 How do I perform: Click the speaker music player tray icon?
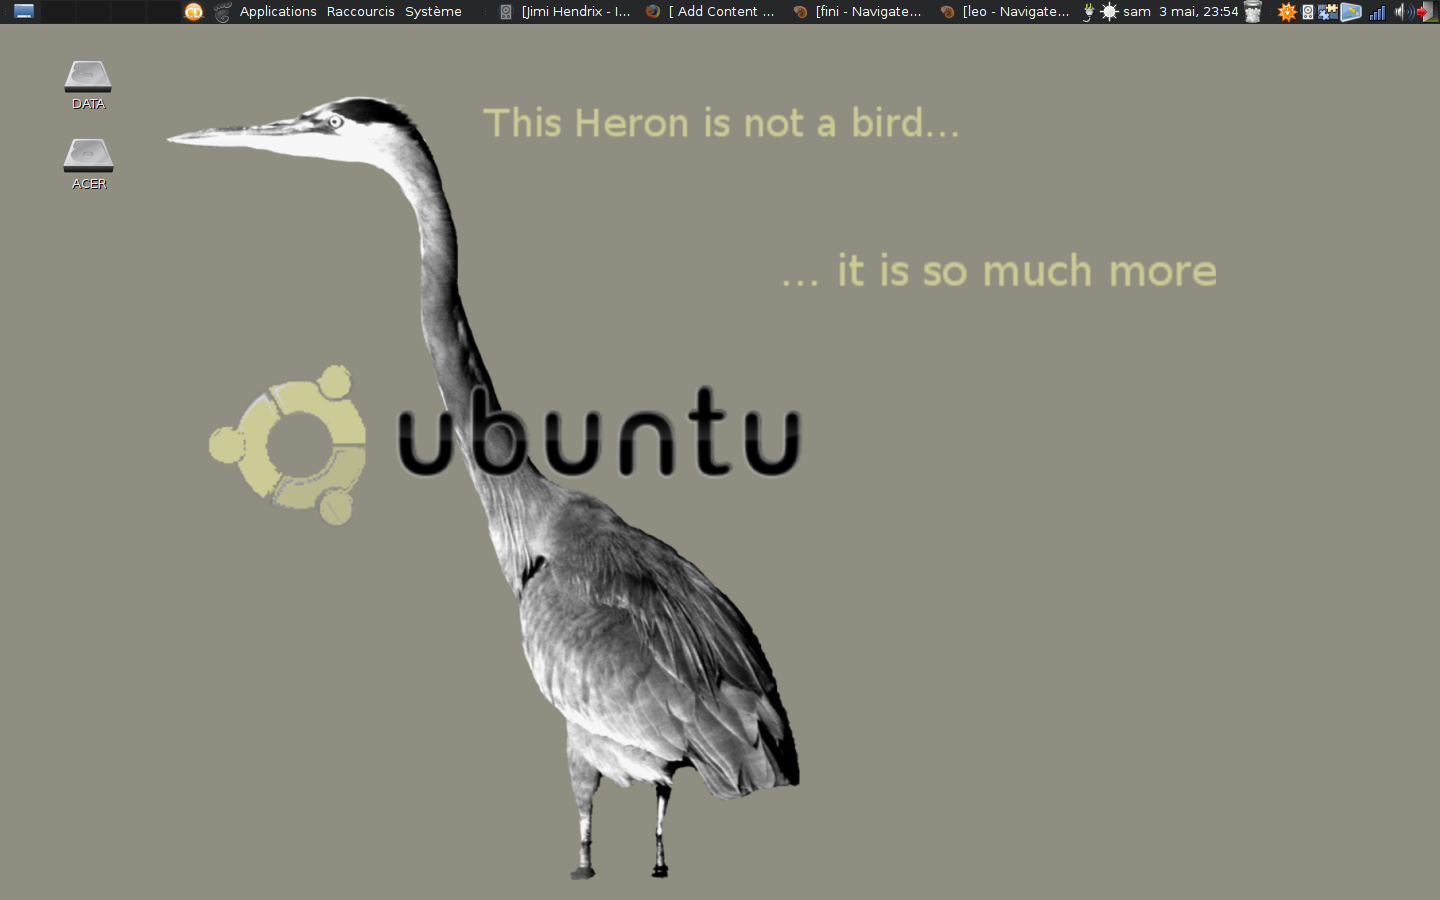[1308, 12]
